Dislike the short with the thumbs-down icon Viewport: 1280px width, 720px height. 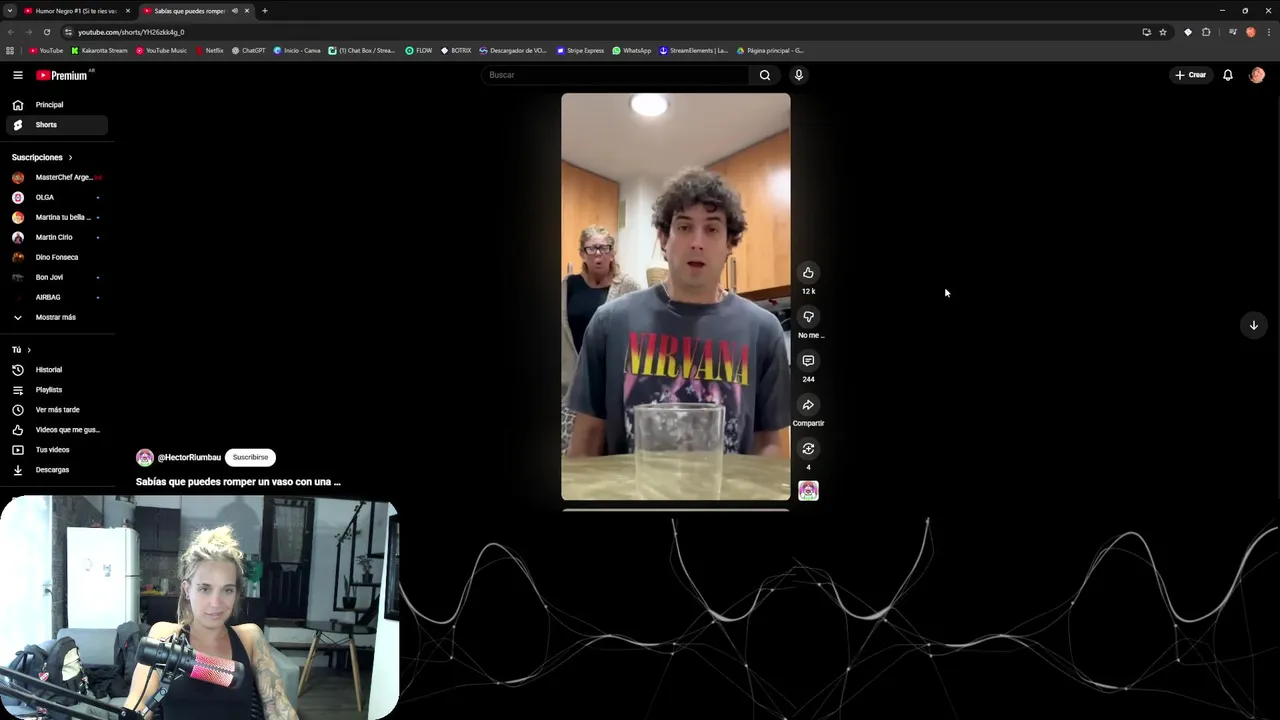[808, 317]
